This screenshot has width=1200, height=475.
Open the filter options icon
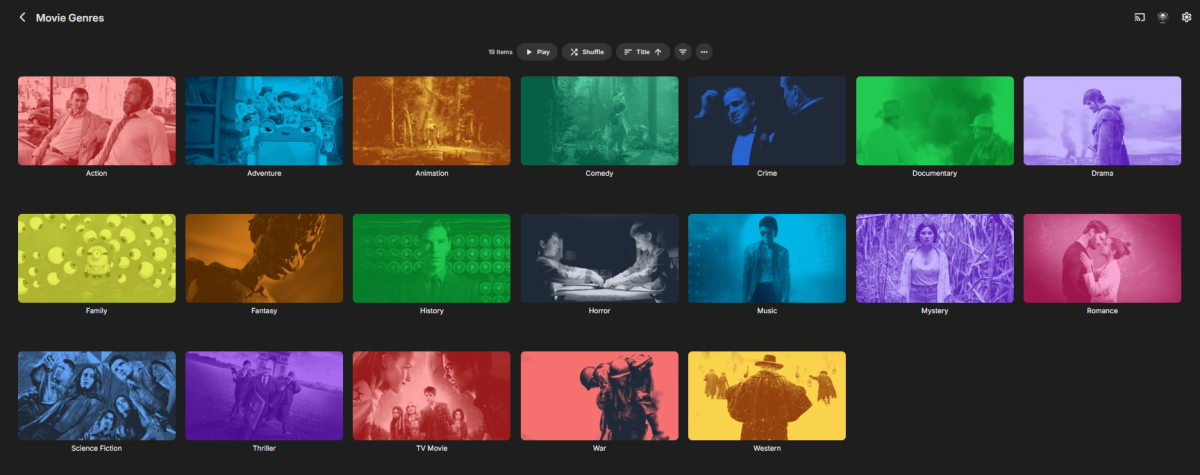coord(683,52)
